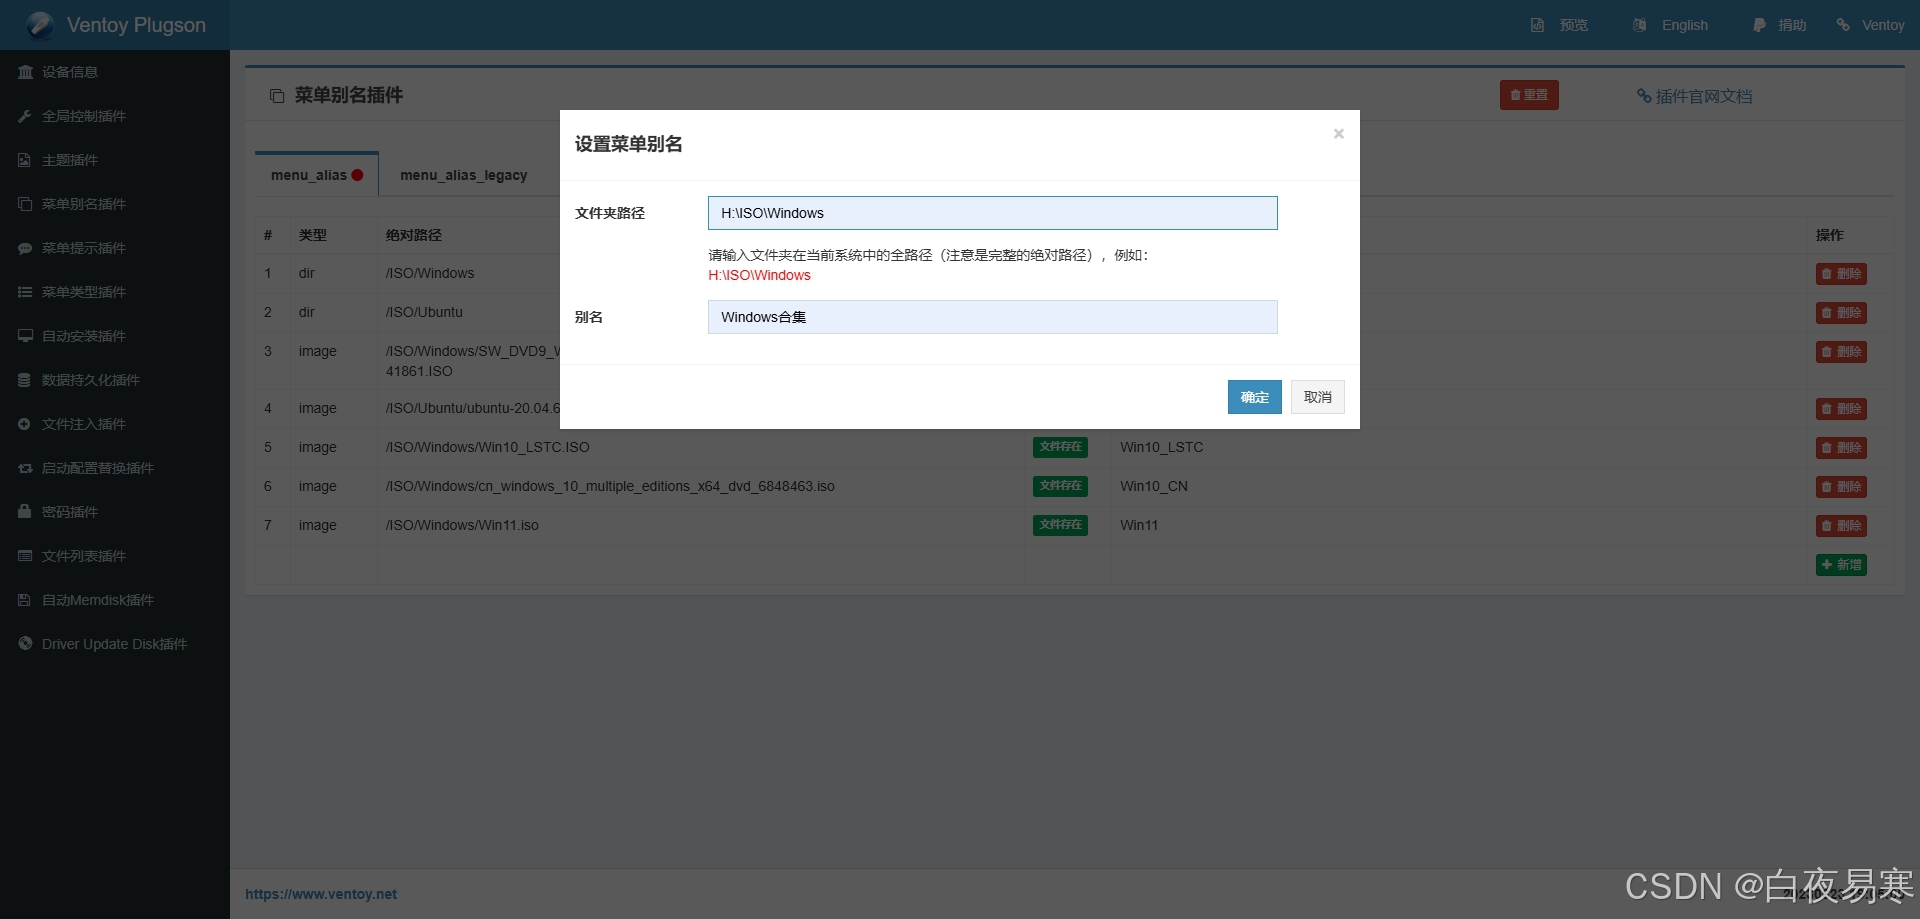Viewport: 1920px width, 919px height.
Task: Open 主题插件 sidebar icon
Action: [x=25, y=160]
